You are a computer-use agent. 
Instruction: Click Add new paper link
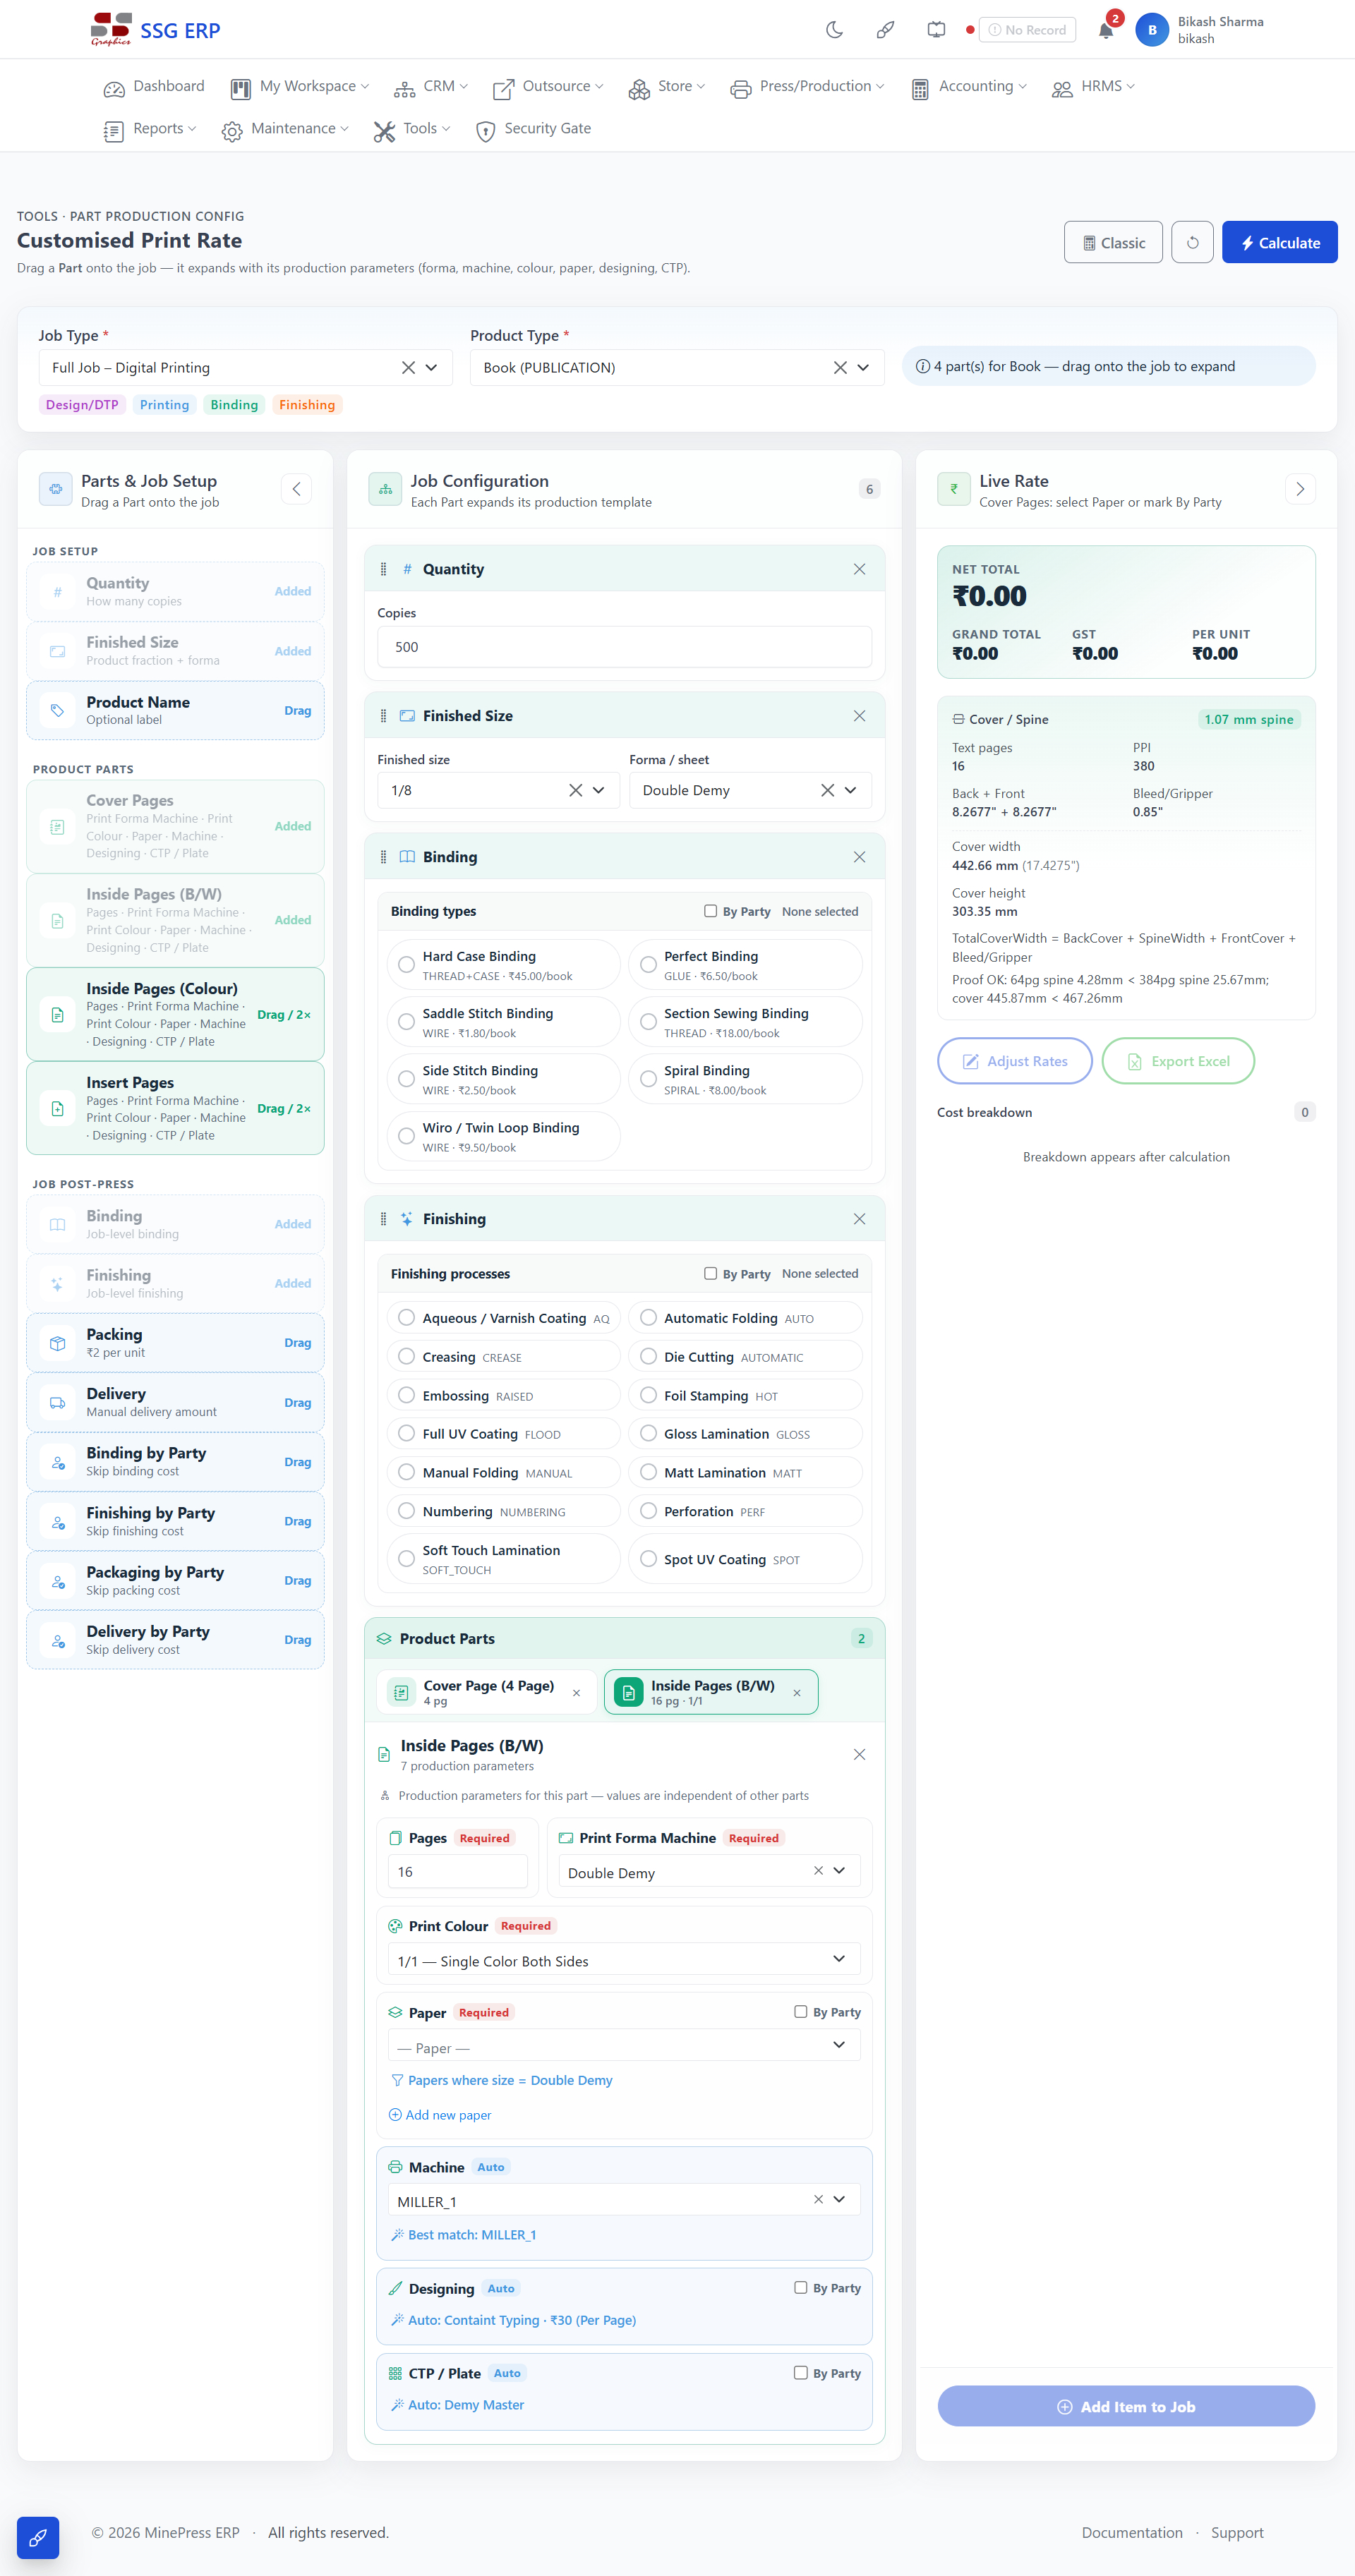click(440, 2115)
